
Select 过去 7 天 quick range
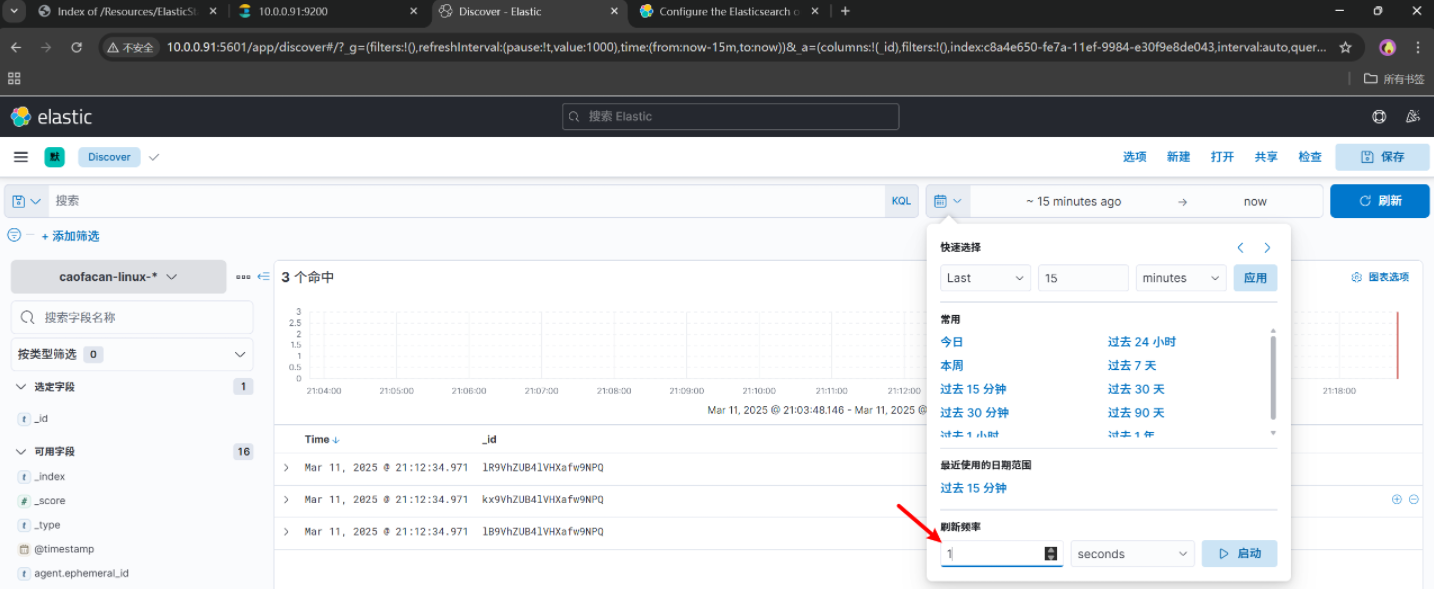(x=1132, y=366)
